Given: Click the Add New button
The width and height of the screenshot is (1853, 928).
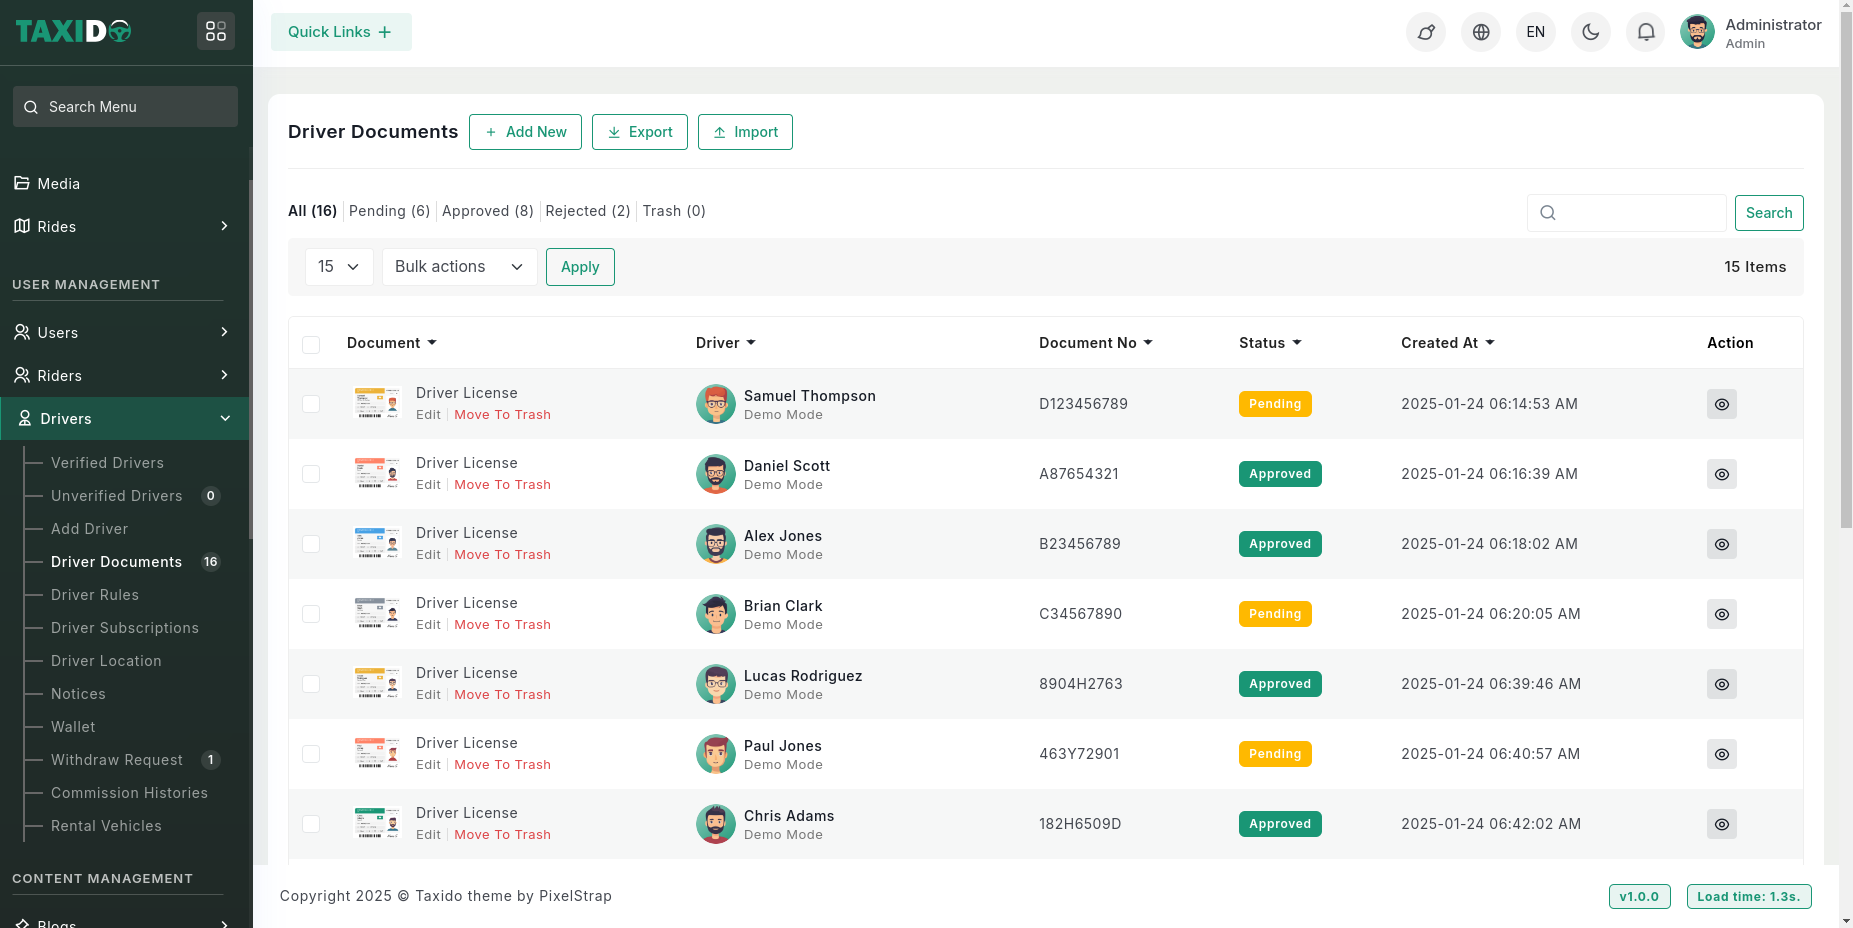Looking at the screenshot, I should tap(525, 132).
